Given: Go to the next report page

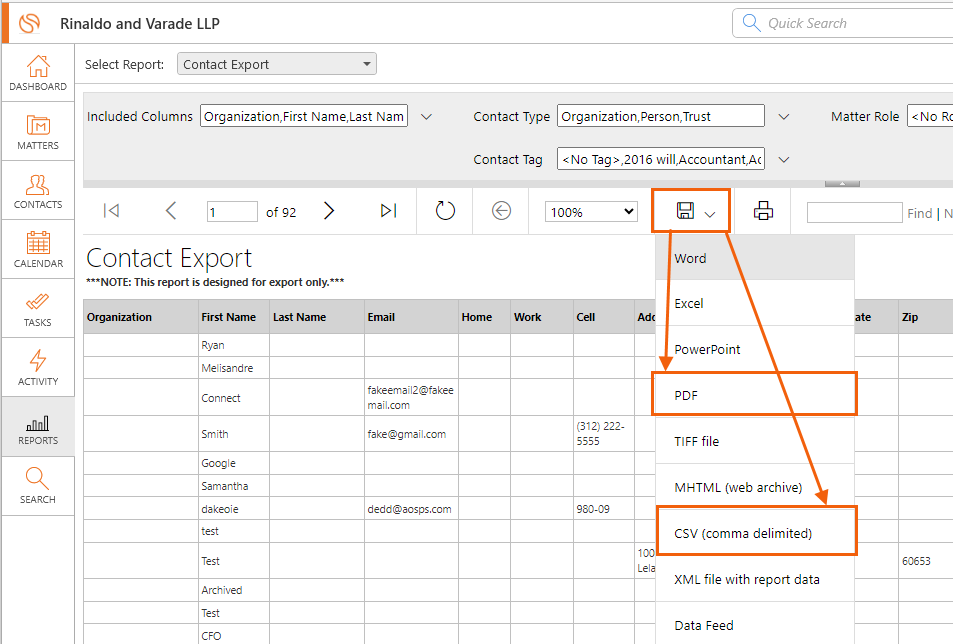Looking at the screenshot, I should coord(329,211).
